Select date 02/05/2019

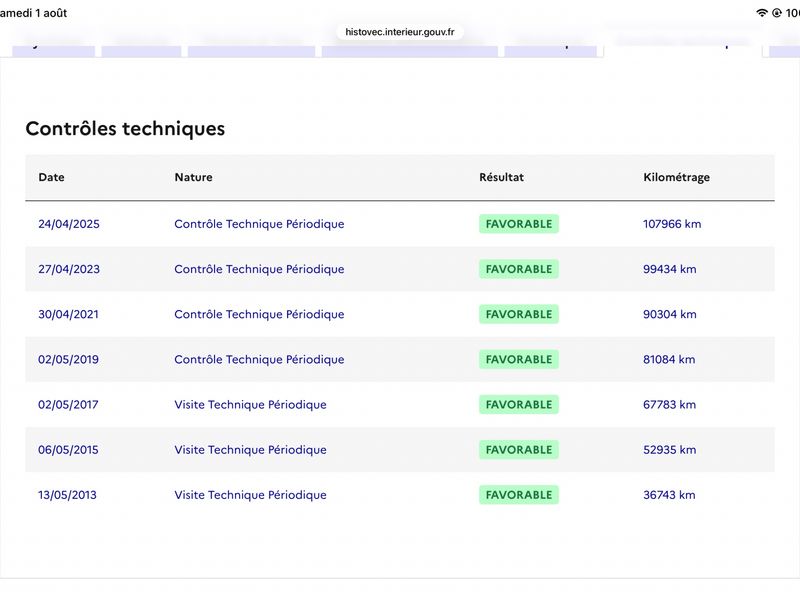point(68,360)
